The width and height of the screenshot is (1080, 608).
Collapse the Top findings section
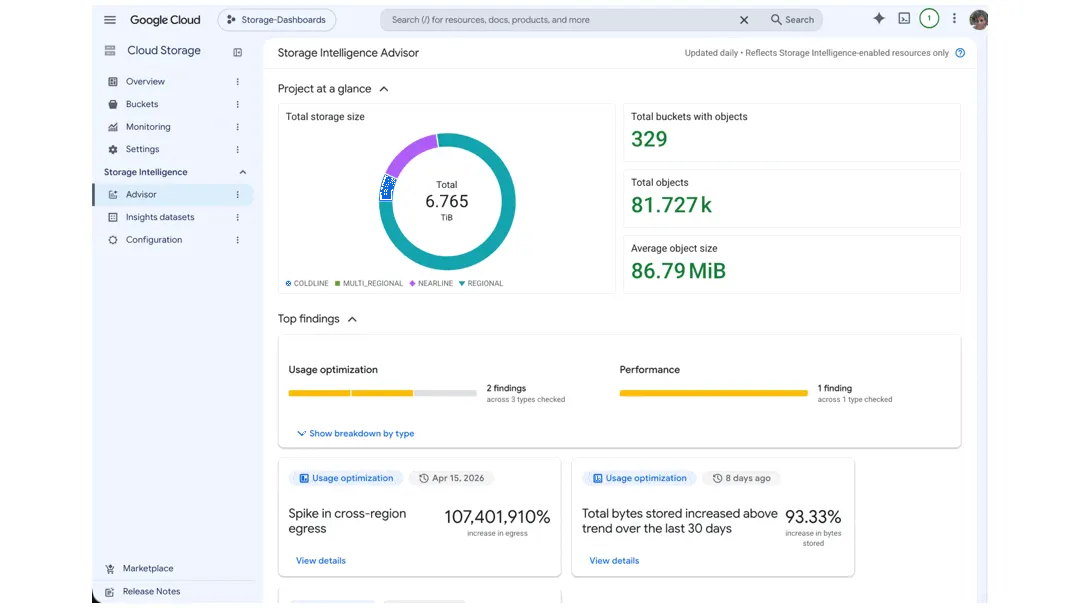click(x=352, y=319)
